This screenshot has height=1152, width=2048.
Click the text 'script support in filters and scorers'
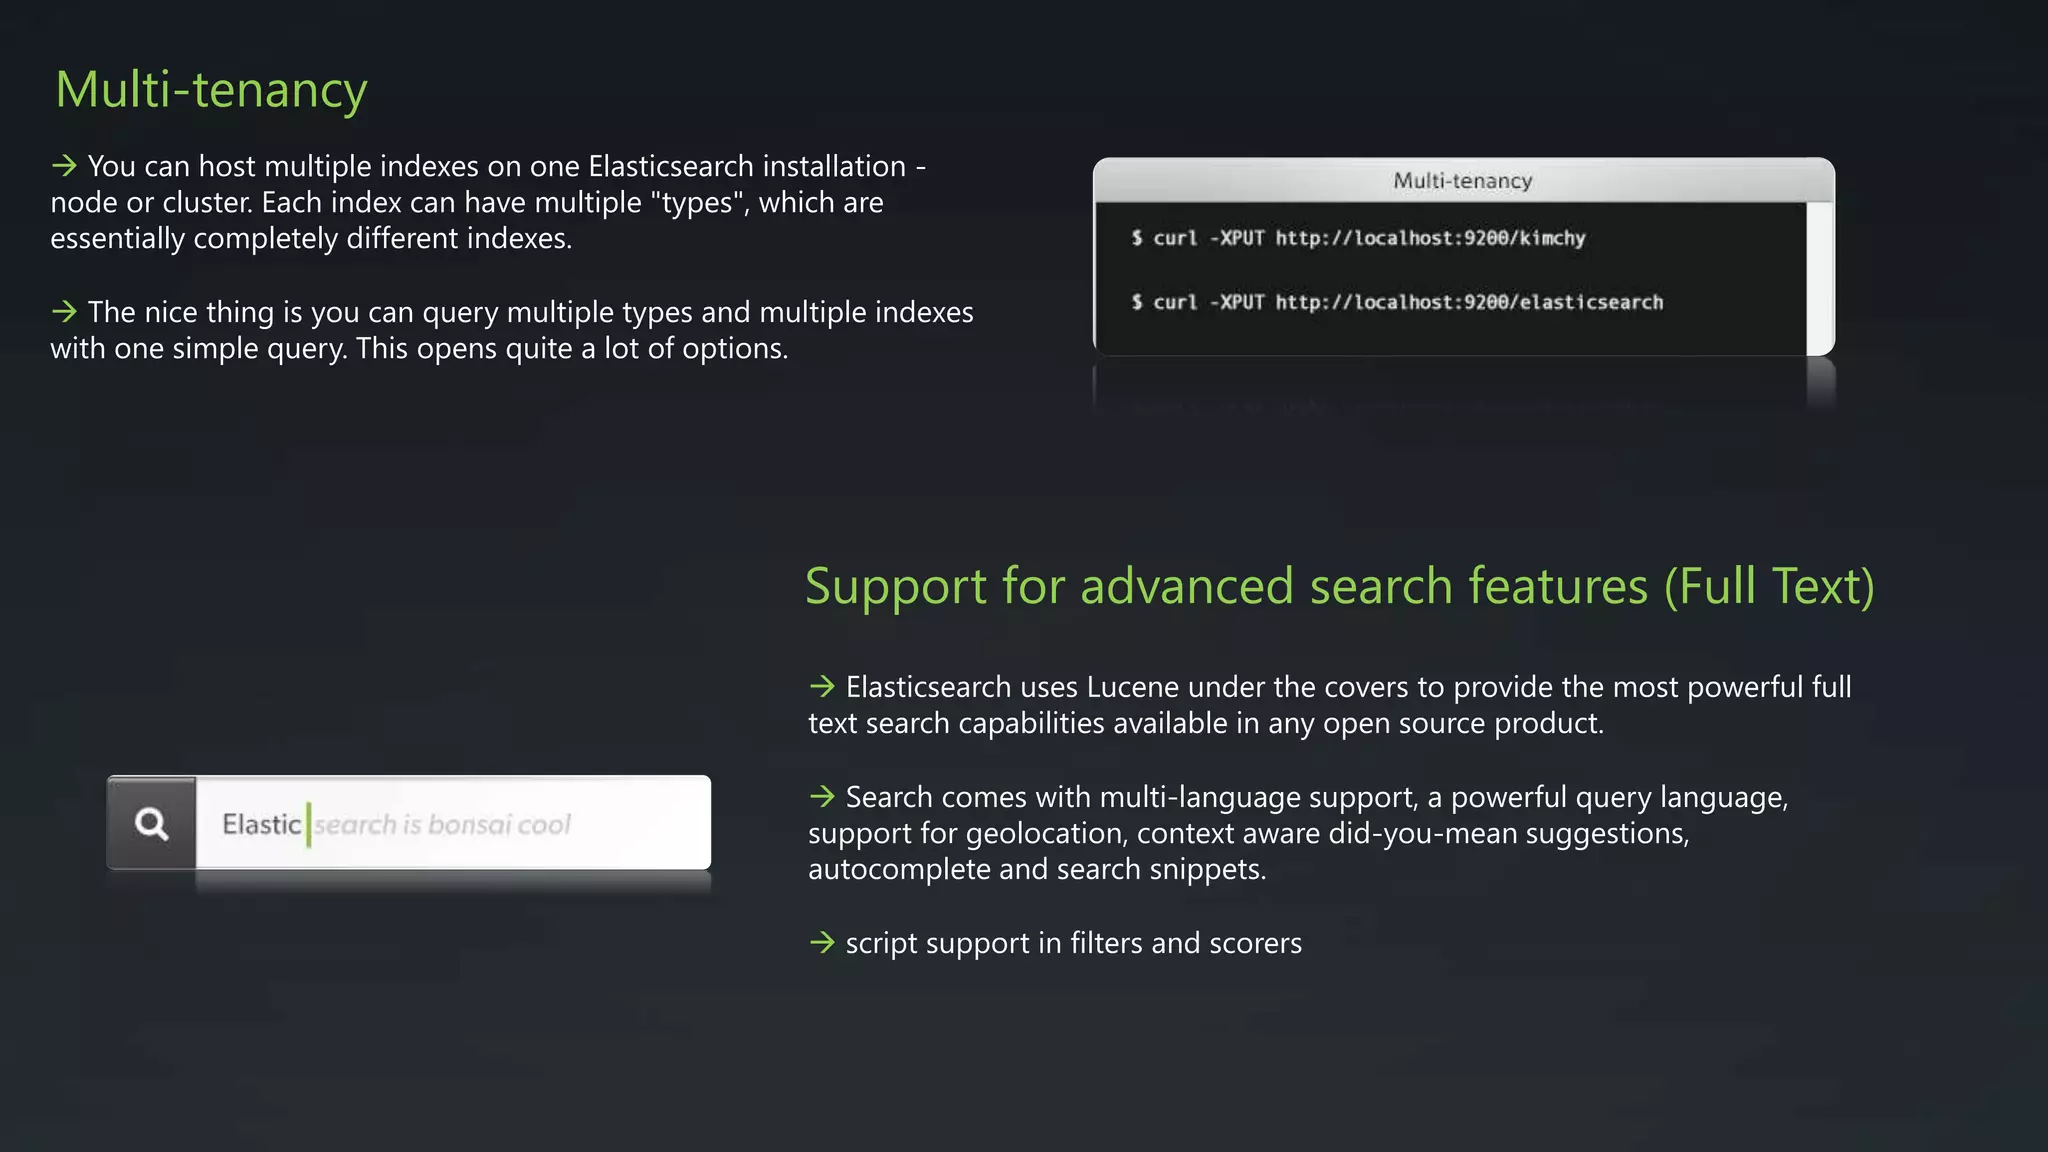(1074, 943)
